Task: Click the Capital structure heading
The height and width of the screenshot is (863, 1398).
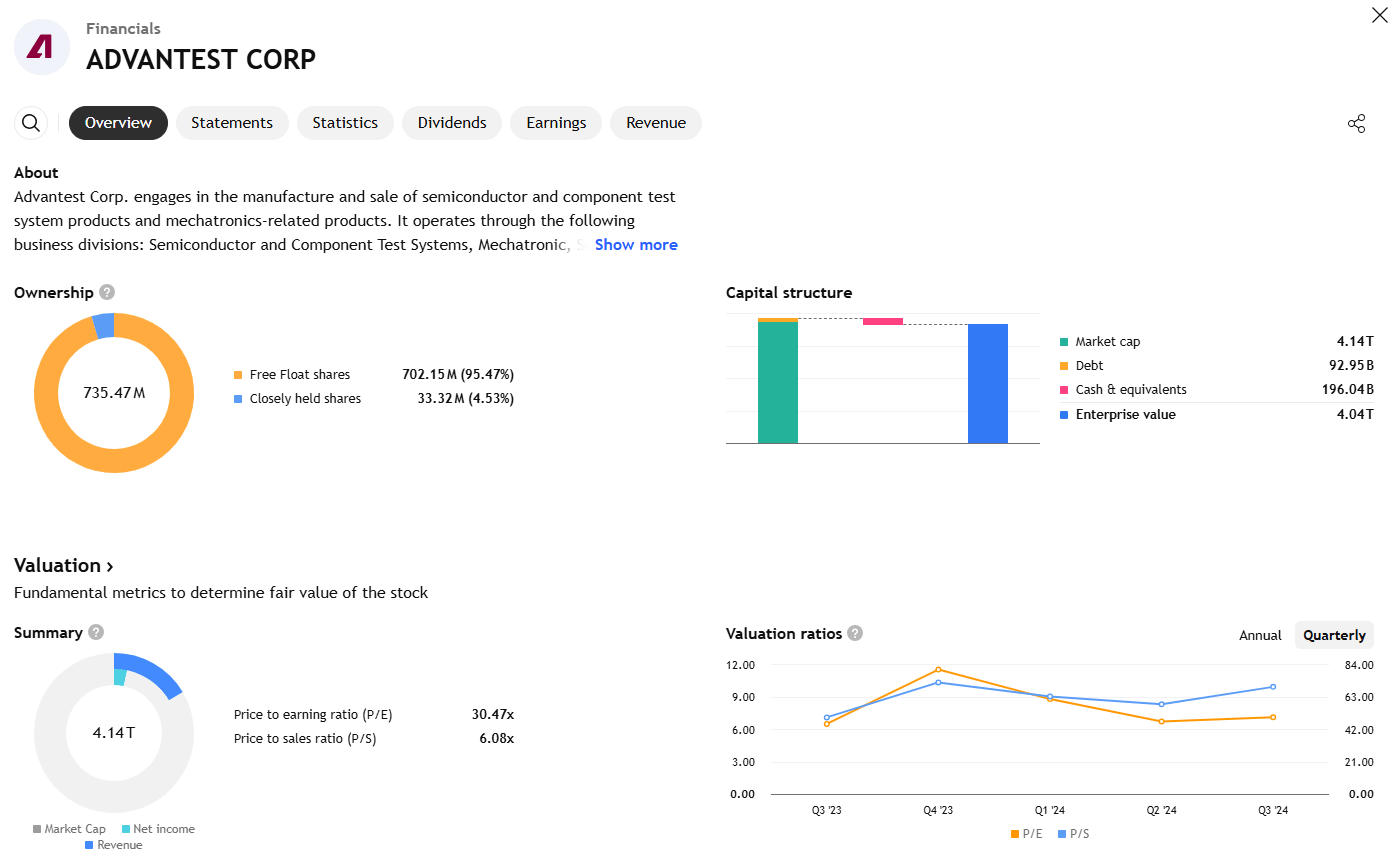Action: [x=789, y=293]
